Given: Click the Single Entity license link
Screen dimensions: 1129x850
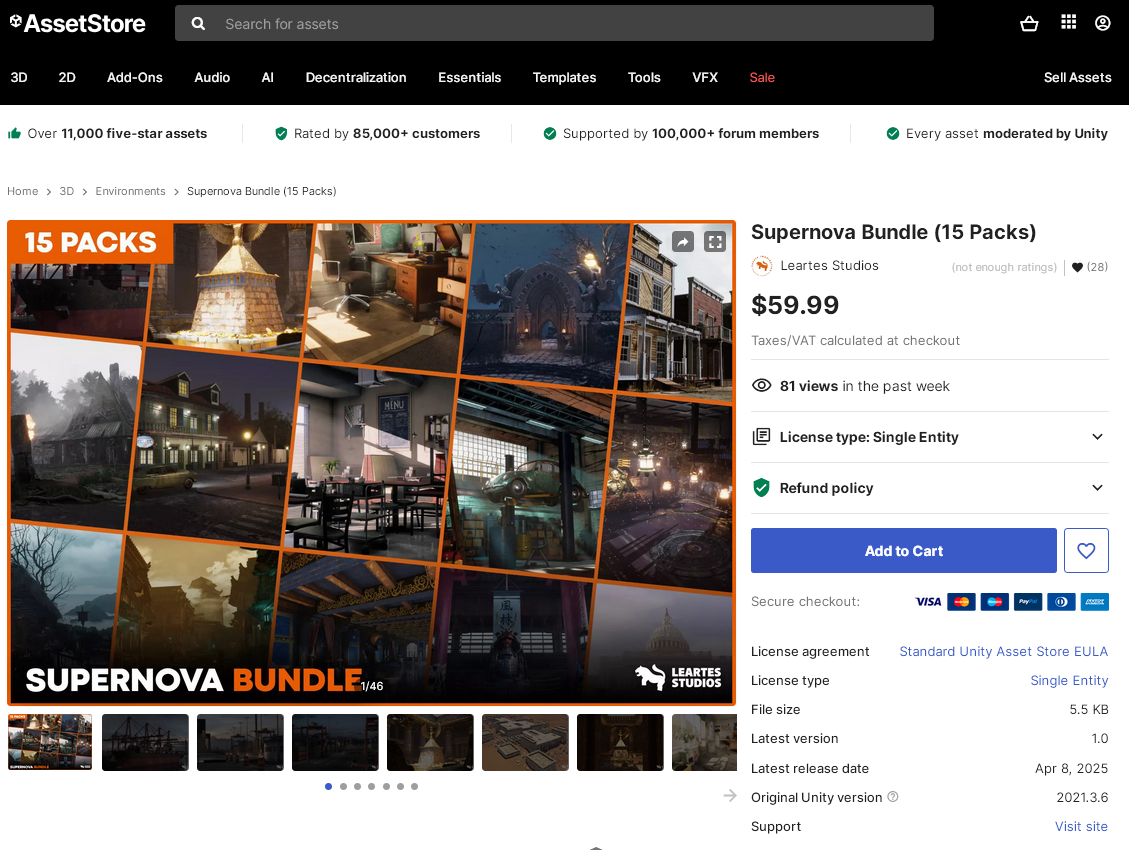Looking at the screenshot, I should 1069,680.
